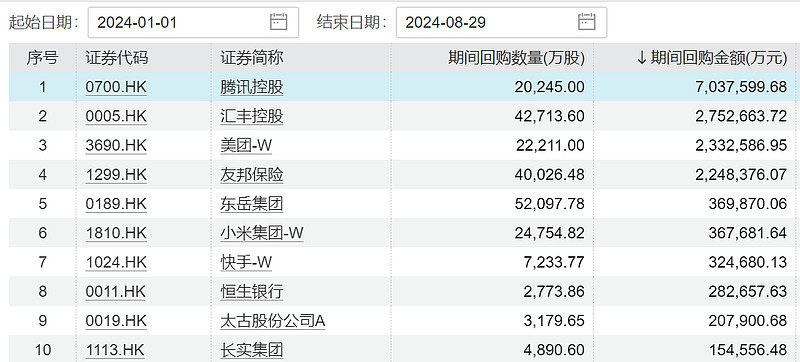This screenshot has height=362, width=800.
Task: Open stock code link 0700.HK
Action: (116, 87)
